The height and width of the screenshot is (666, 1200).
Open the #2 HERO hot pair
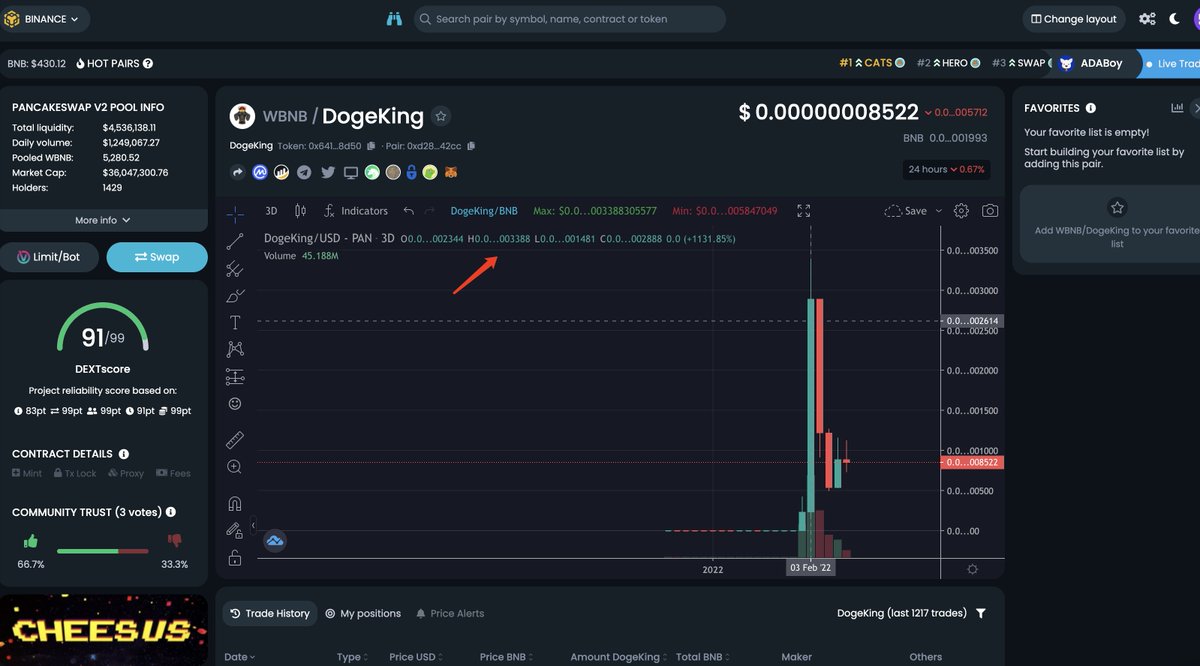(948, 63)
